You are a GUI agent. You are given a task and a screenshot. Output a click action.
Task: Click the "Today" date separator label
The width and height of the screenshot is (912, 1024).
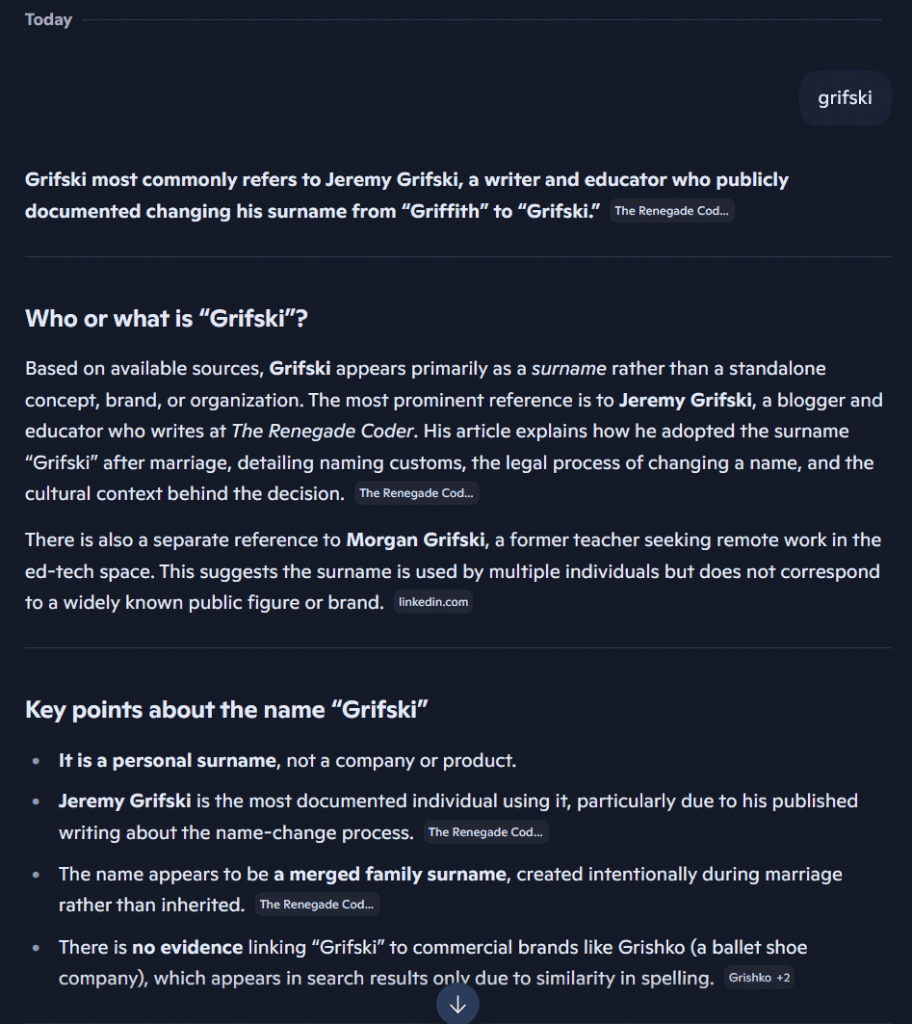[48, 20]
